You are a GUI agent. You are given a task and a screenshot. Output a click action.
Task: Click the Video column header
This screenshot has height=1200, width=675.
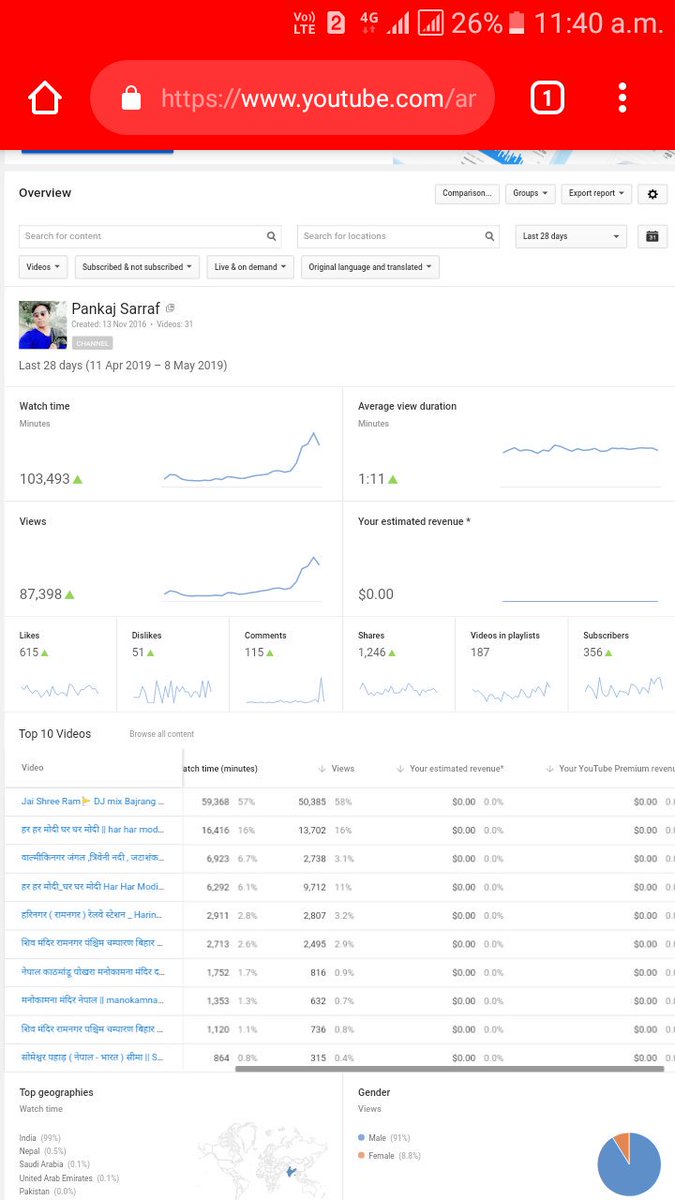pyautogui.click(x=33, y=768)
